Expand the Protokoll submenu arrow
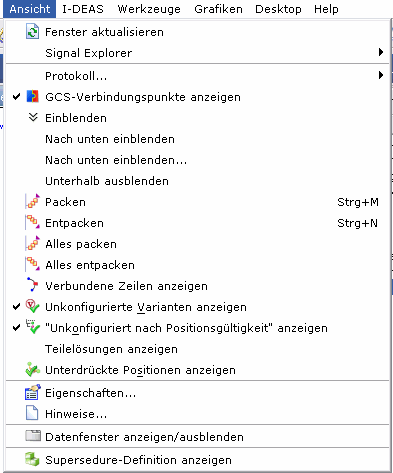 [381, 75]
